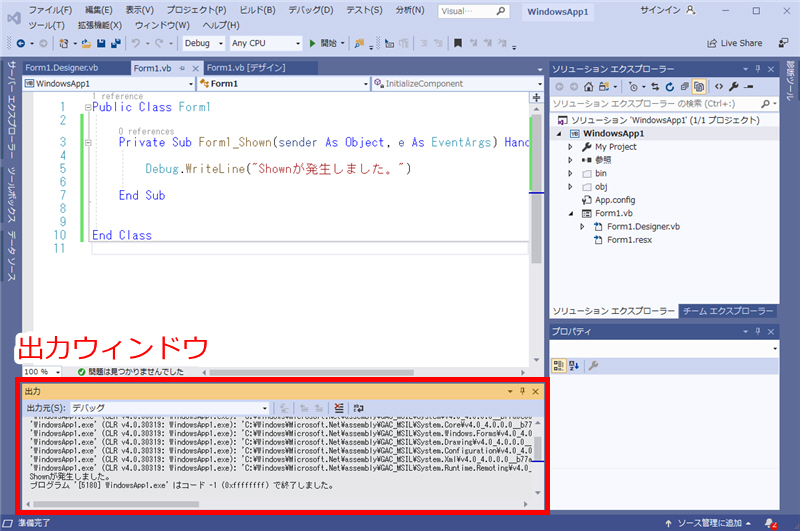Click the Live Share button

pyautogui.click(x=734, y=43)
